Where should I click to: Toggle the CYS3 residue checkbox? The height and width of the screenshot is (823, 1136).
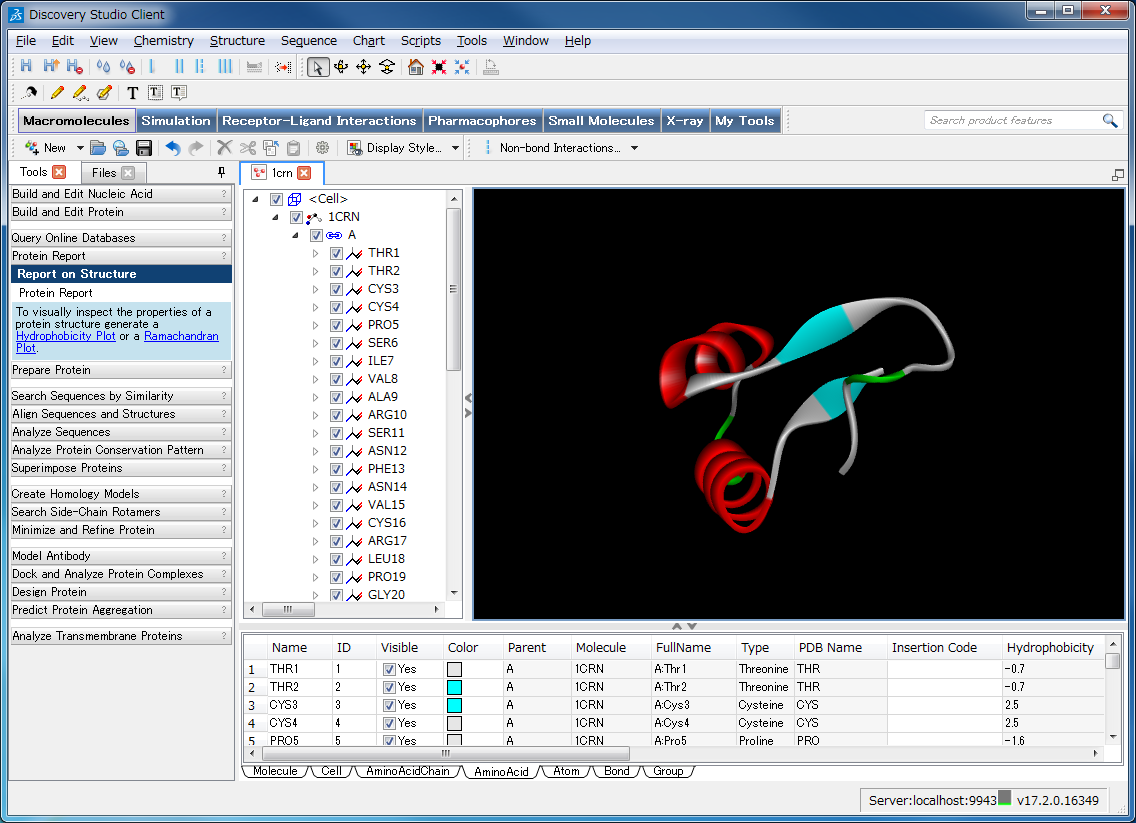pyautogui.click(x=336, y=289)
